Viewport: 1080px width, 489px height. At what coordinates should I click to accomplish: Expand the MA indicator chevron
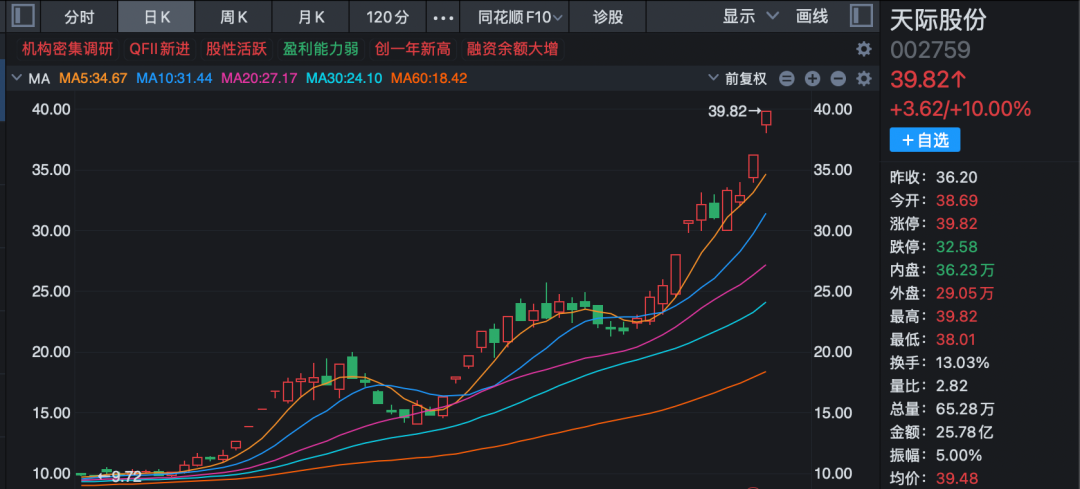[17, 78]
